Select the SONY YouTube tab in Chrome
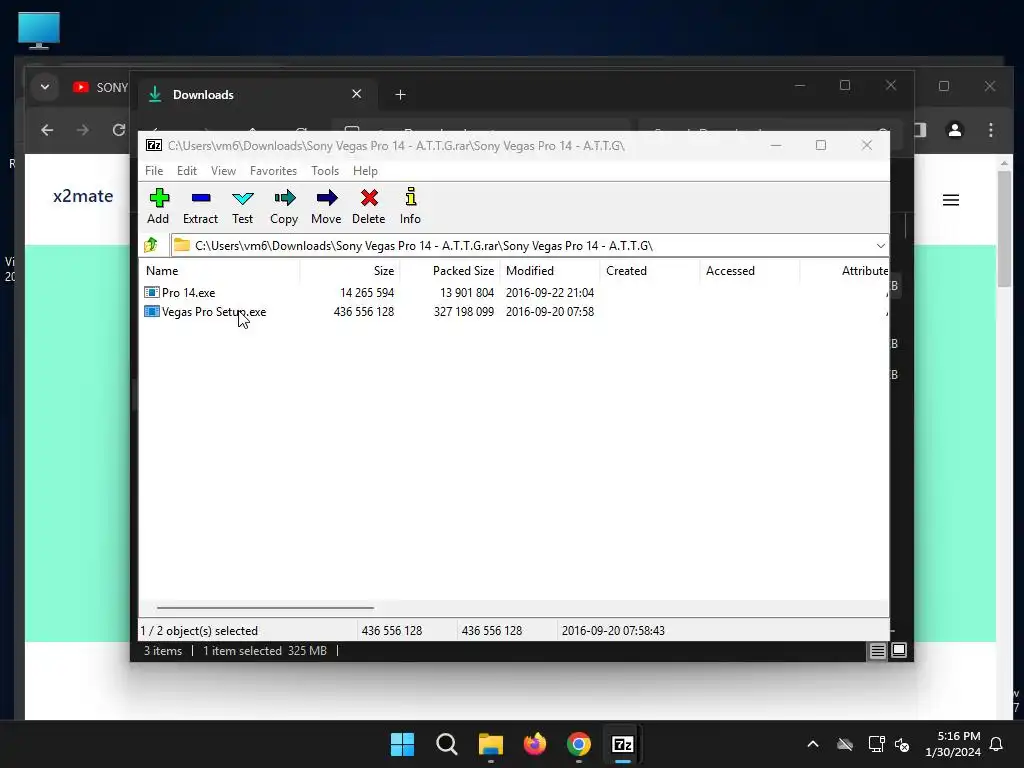 pos(100,88)
